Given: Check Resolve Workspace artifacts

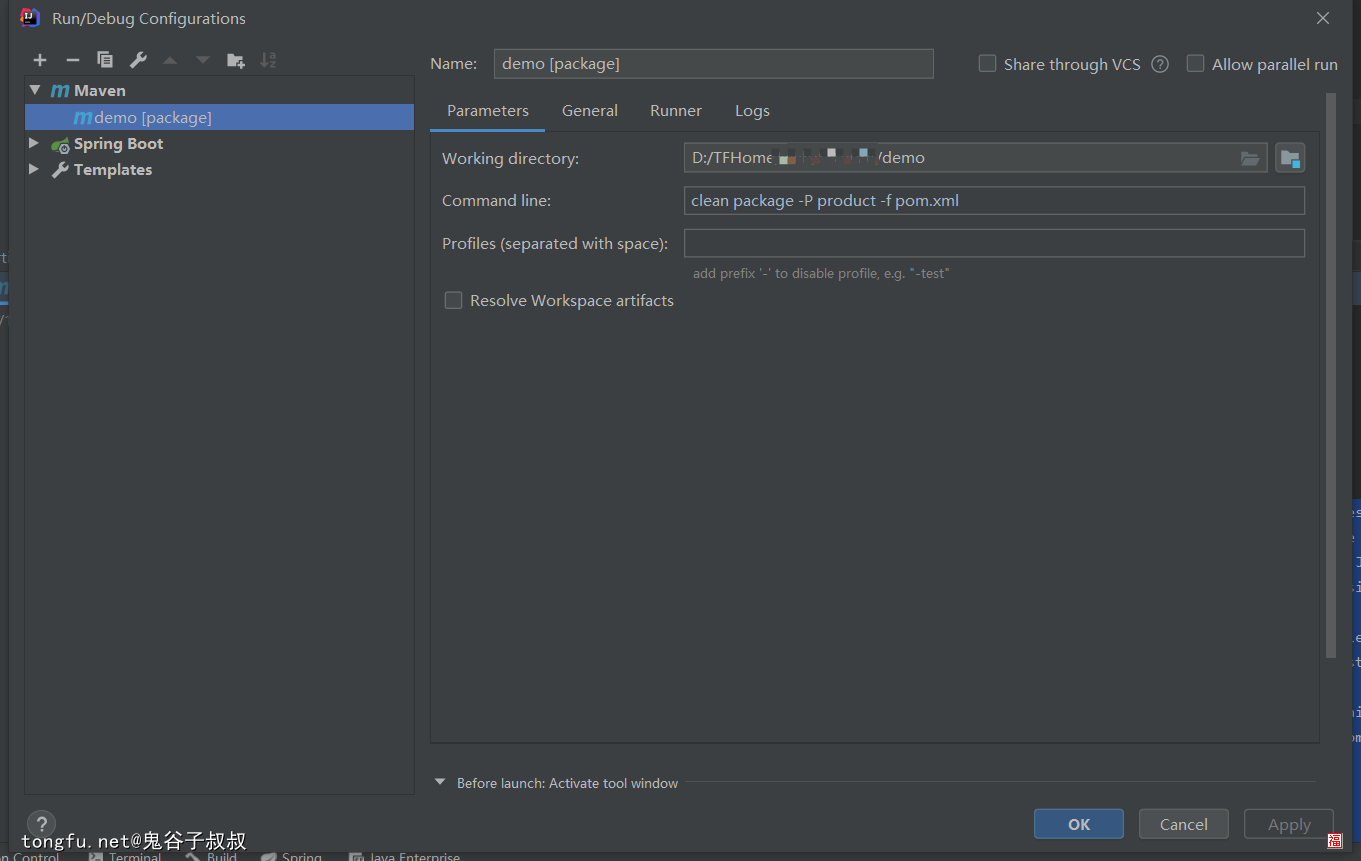Looking at the screenshot, I should 453,300.
